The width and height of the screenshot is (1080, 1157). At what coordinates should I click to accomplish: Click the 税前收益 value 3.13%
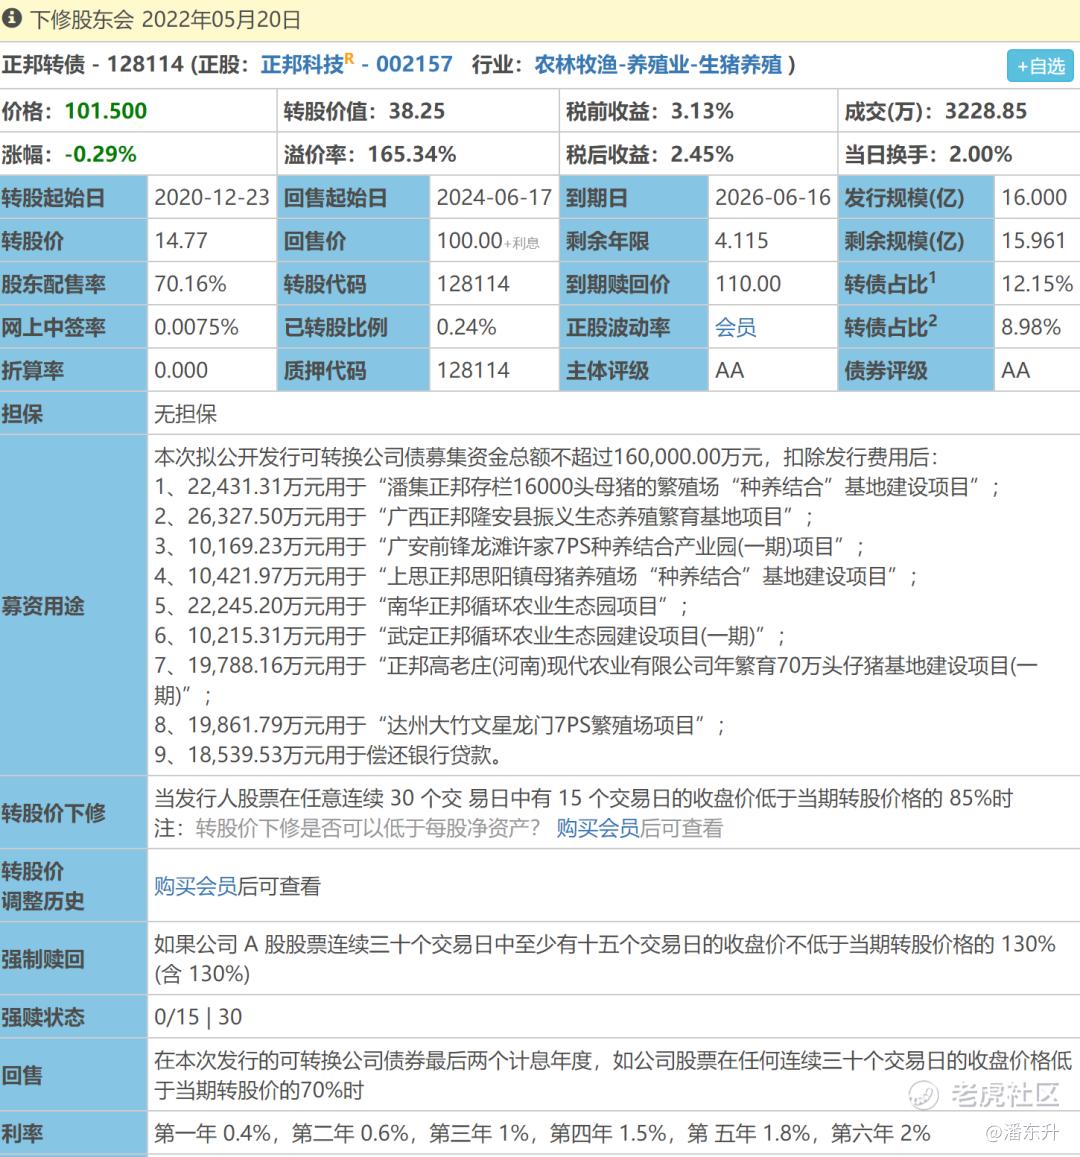(702, 111)
